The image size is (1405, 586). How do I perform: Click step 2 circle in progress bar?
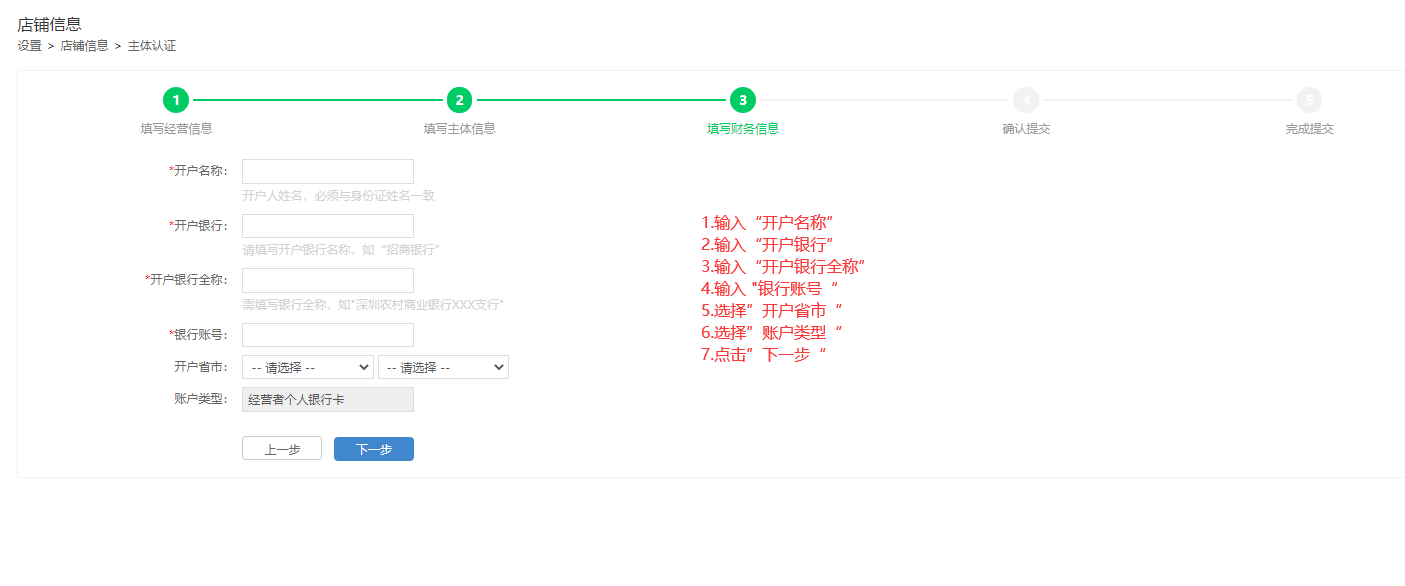pyautogui.click(x=459, y=100)
